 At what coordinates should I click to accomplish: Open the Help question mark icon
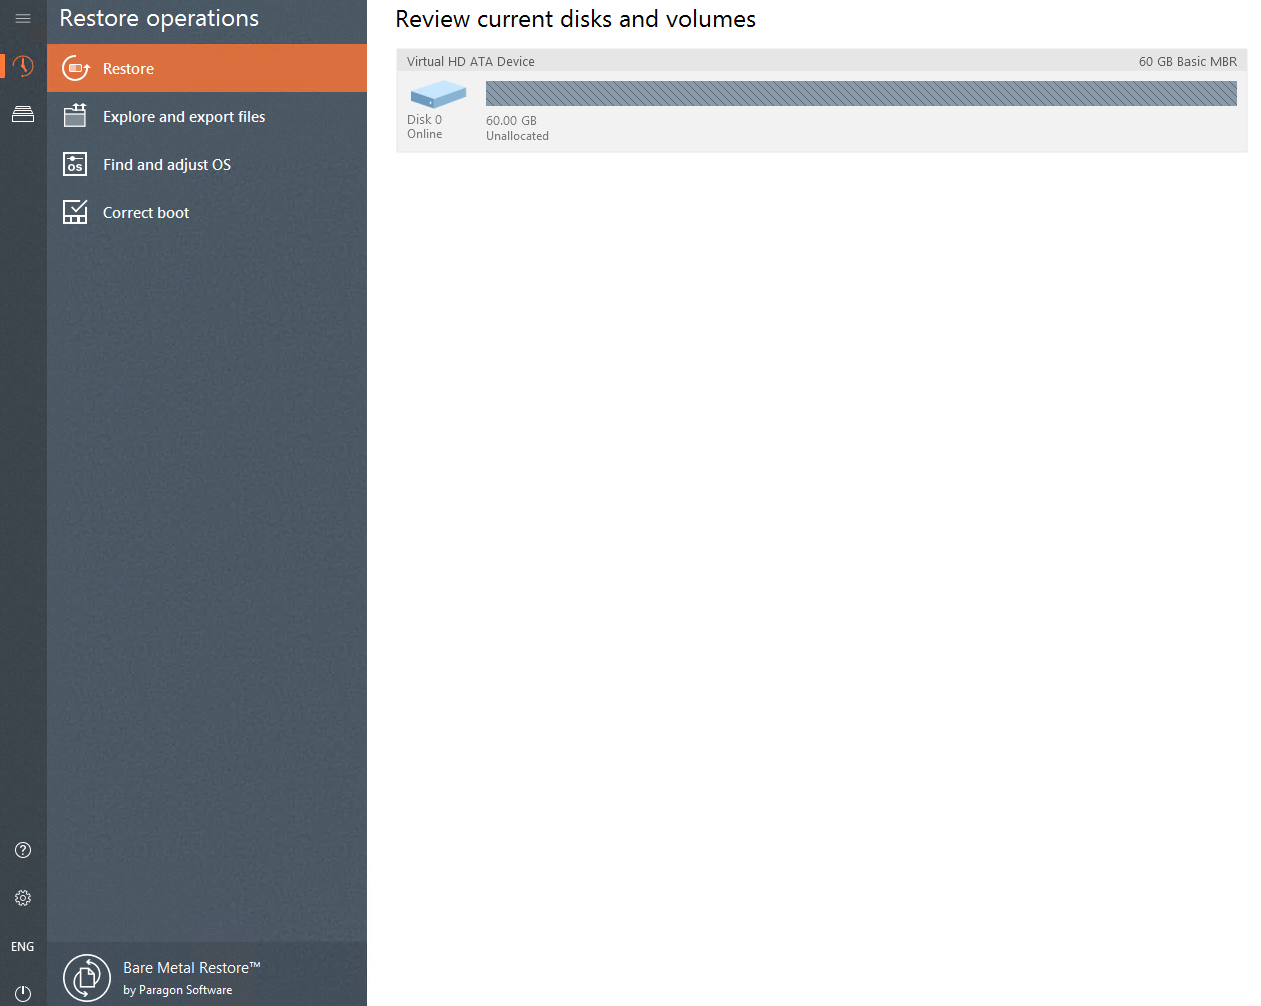pos(23,850)
